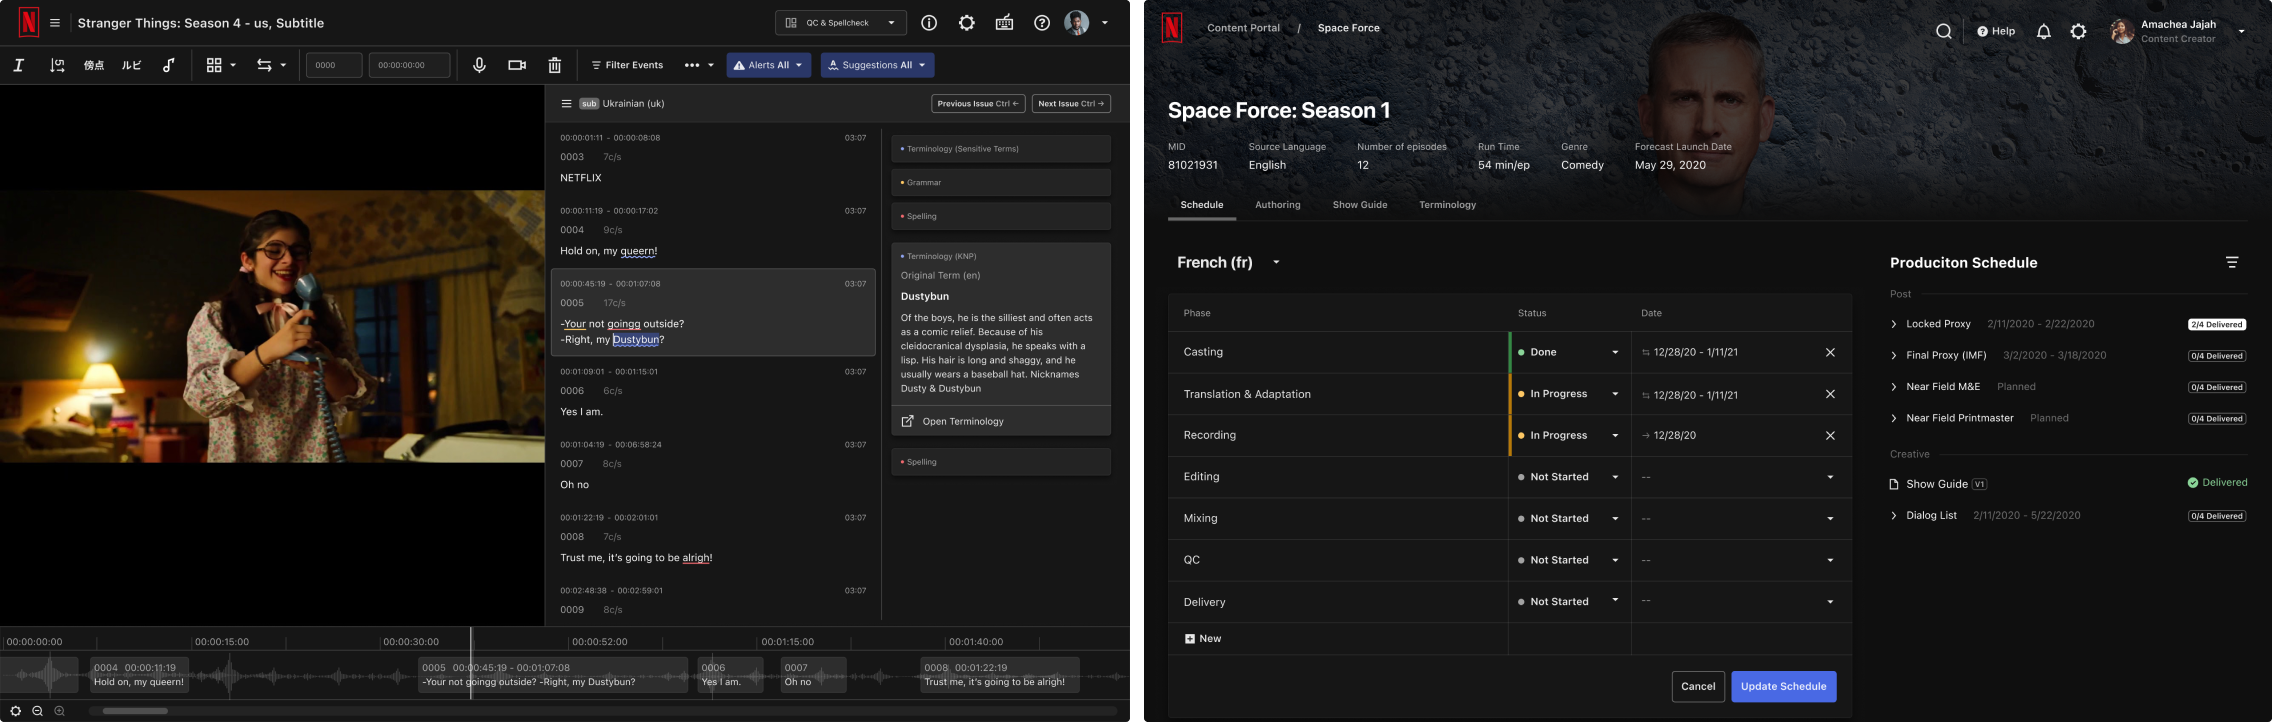This screenshot has height=722, width=2272.
Task: Switch to the Schedule tab
Action: (1202, 205)
